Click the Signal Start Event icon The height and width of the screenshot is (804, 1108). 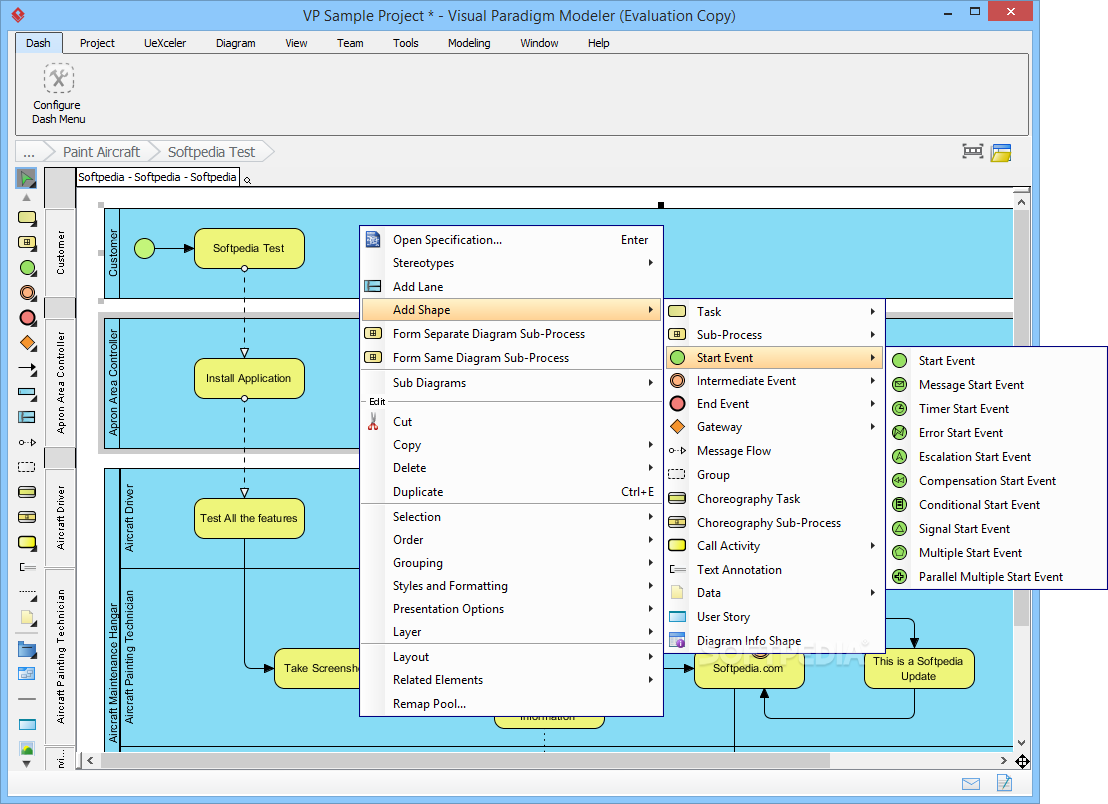click(x=900, y=529)
